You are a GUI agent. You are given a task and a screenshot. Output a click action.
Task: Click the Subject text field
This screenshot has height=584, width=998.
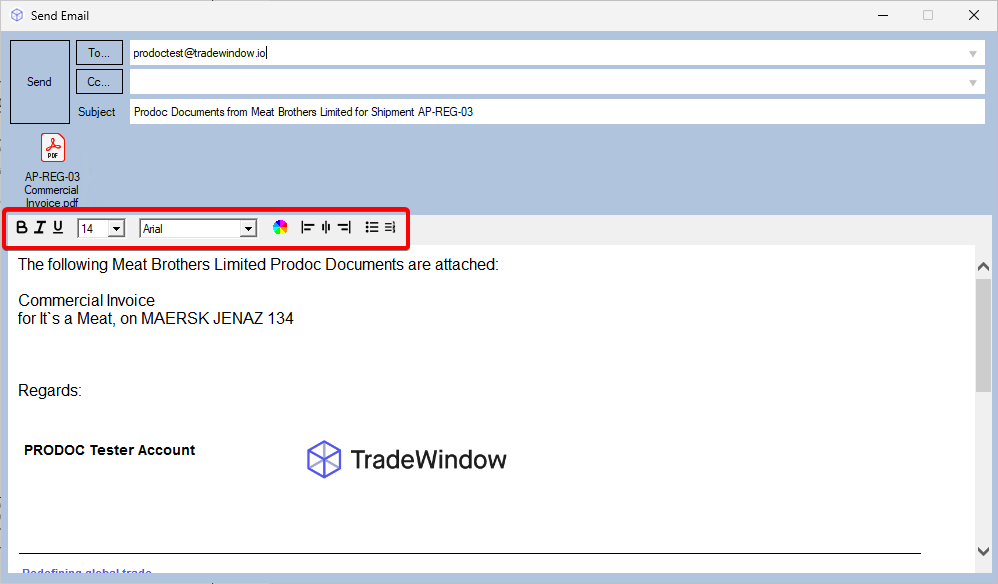(x=557, y=112)
